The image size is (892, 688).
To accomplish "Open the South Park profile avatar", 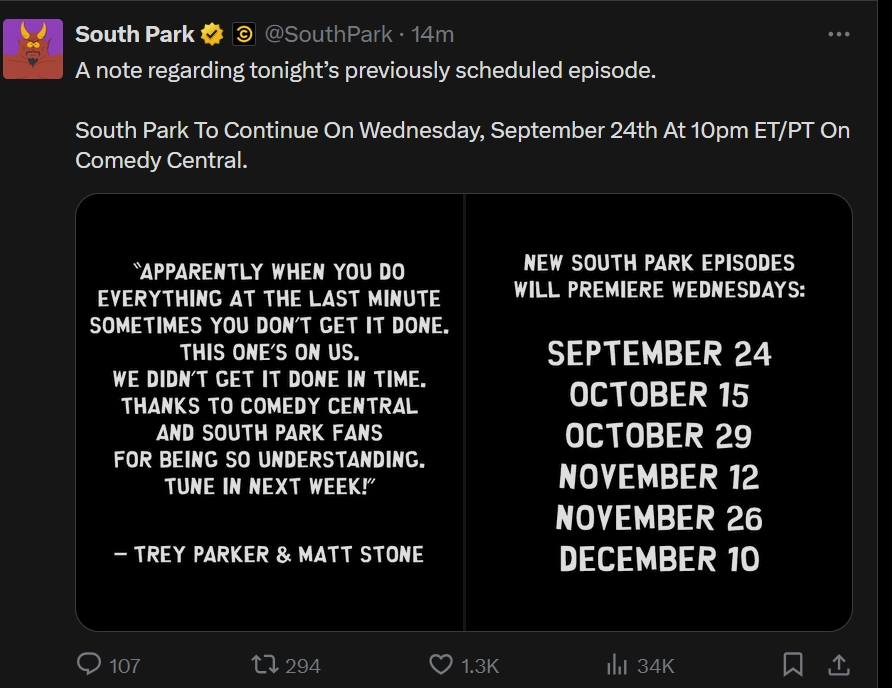I will click(33, 49).
